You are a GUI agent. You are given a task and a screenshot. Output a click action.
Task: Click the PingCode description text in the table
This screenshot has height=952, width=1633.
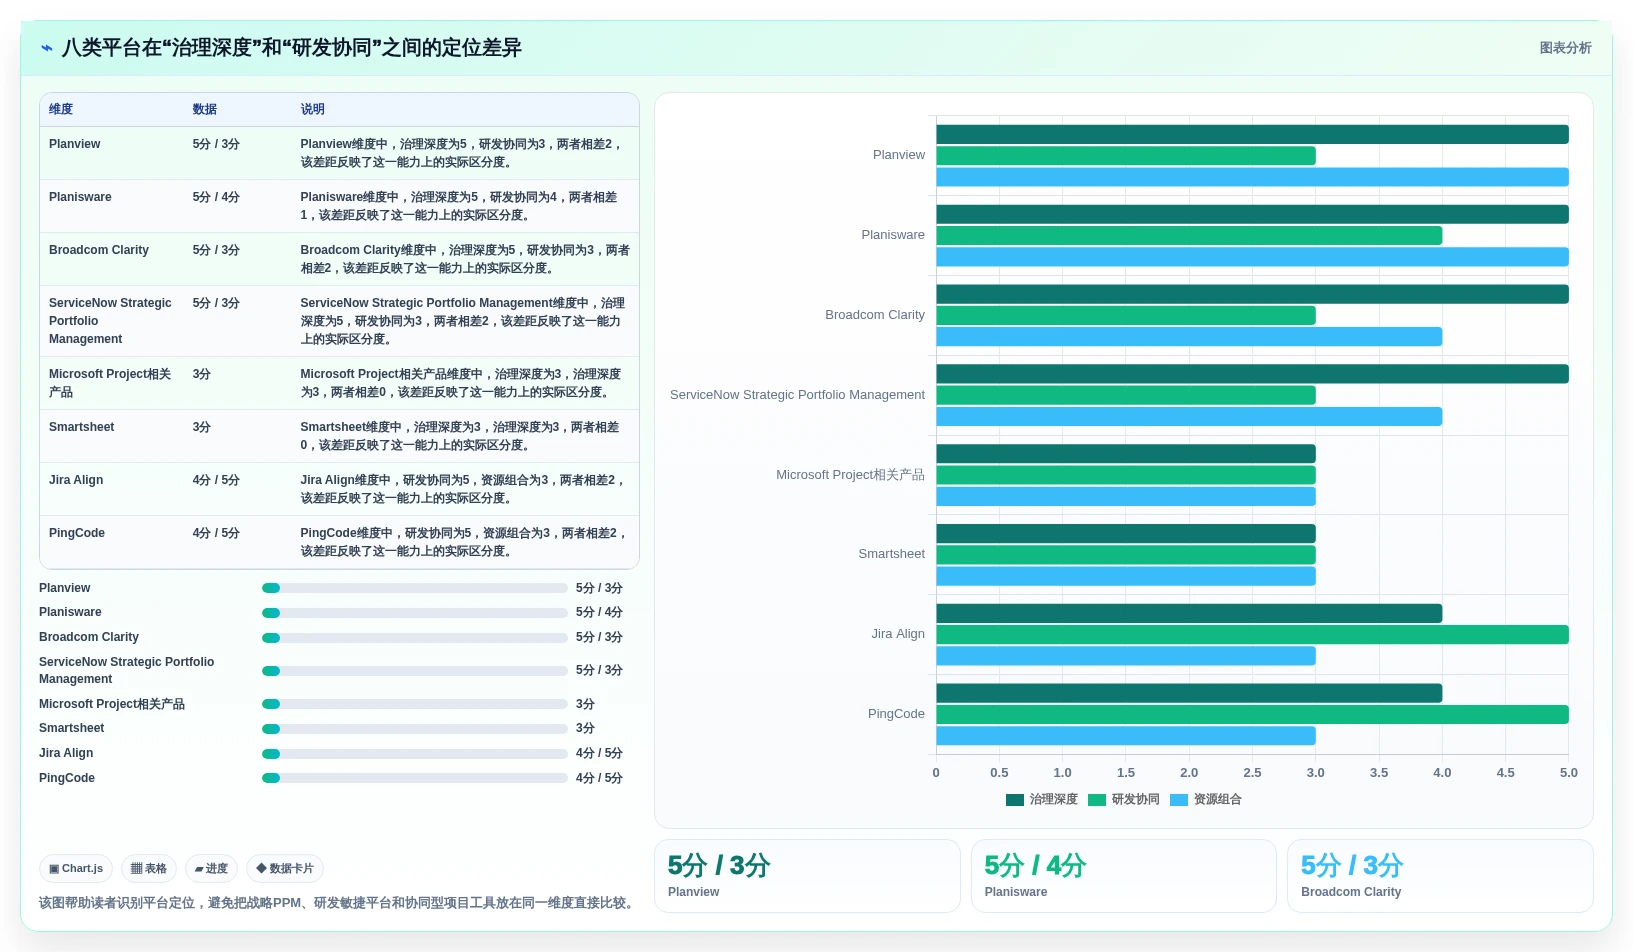click(x=465, y=542)
